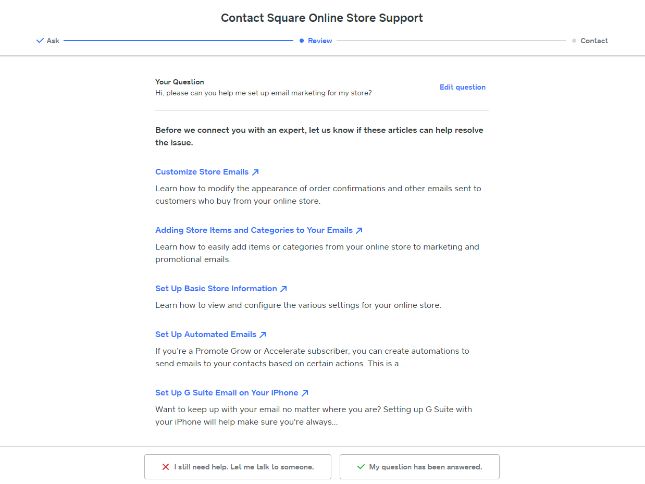Viewport: 645px width, 484px height.
Task: Click the checkmark icon beside Ask step
Action: [x=40, y=40]
